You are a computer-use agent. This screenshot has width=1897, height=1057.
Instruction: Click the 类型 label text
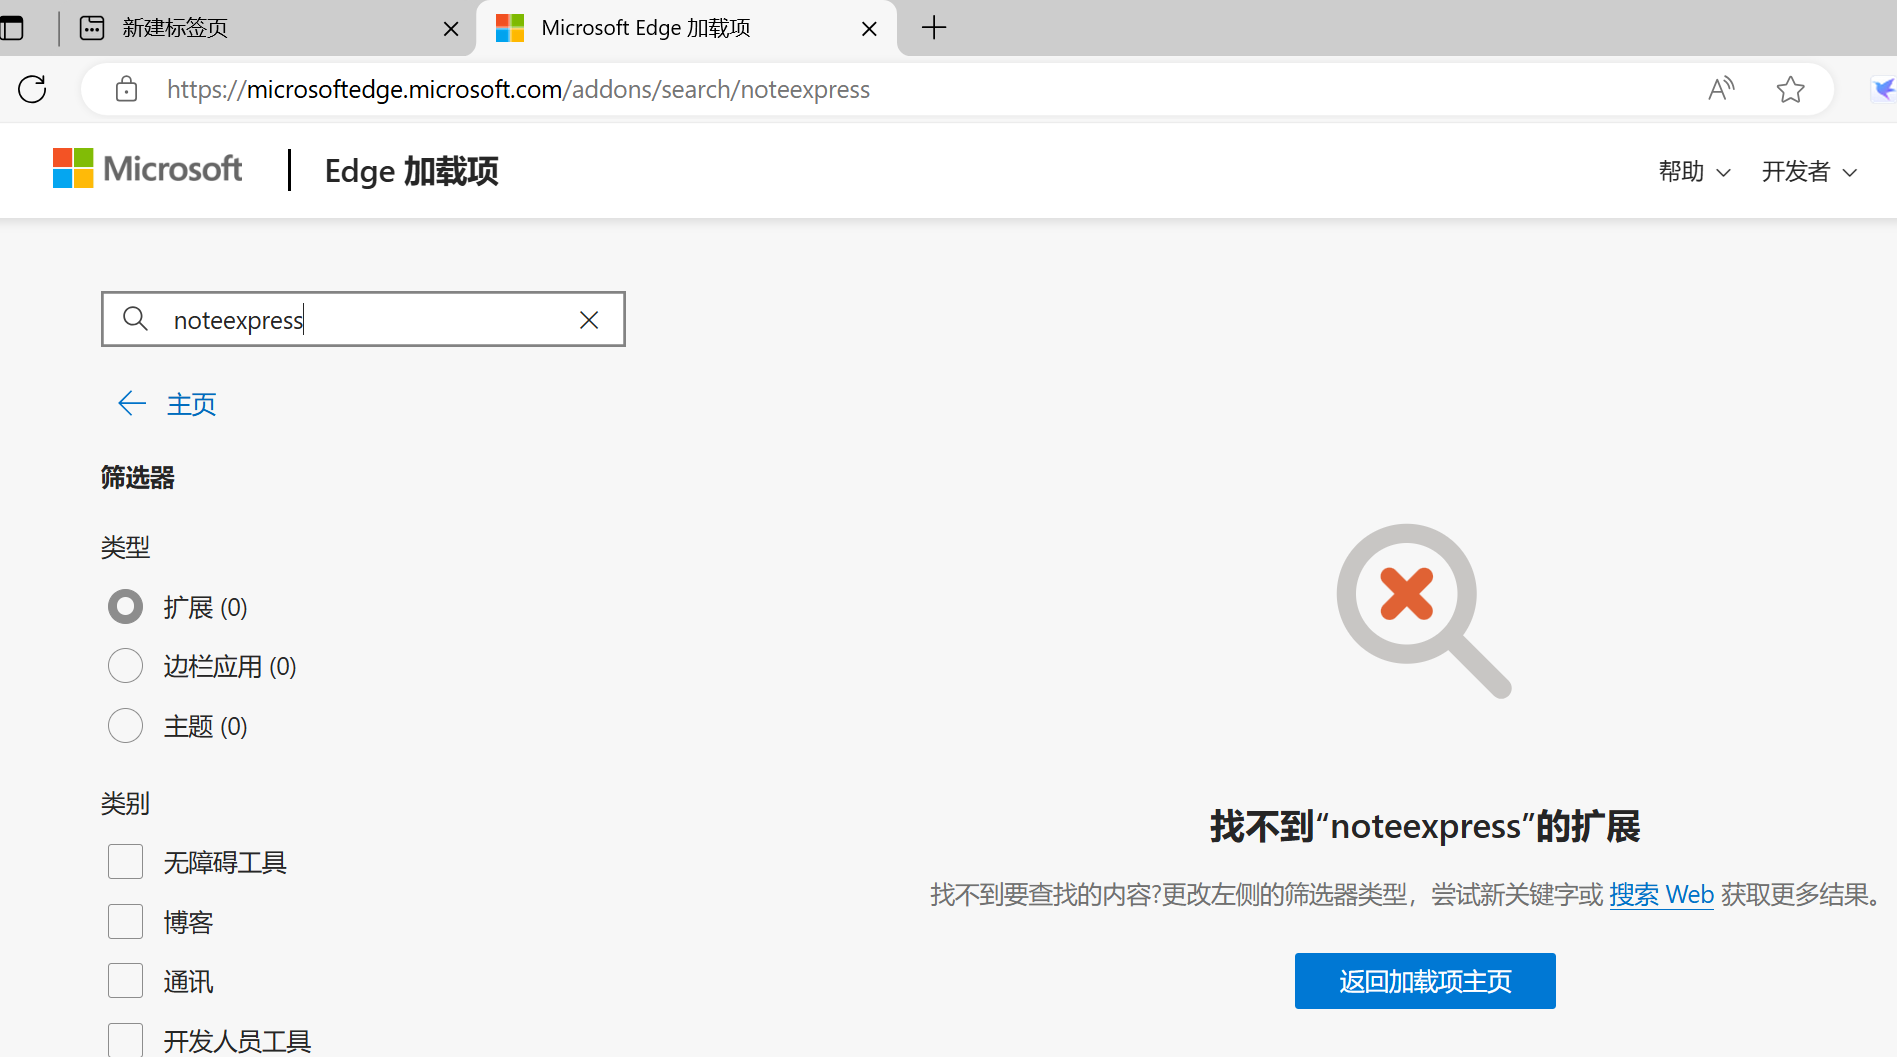click(x=125, y=547)
